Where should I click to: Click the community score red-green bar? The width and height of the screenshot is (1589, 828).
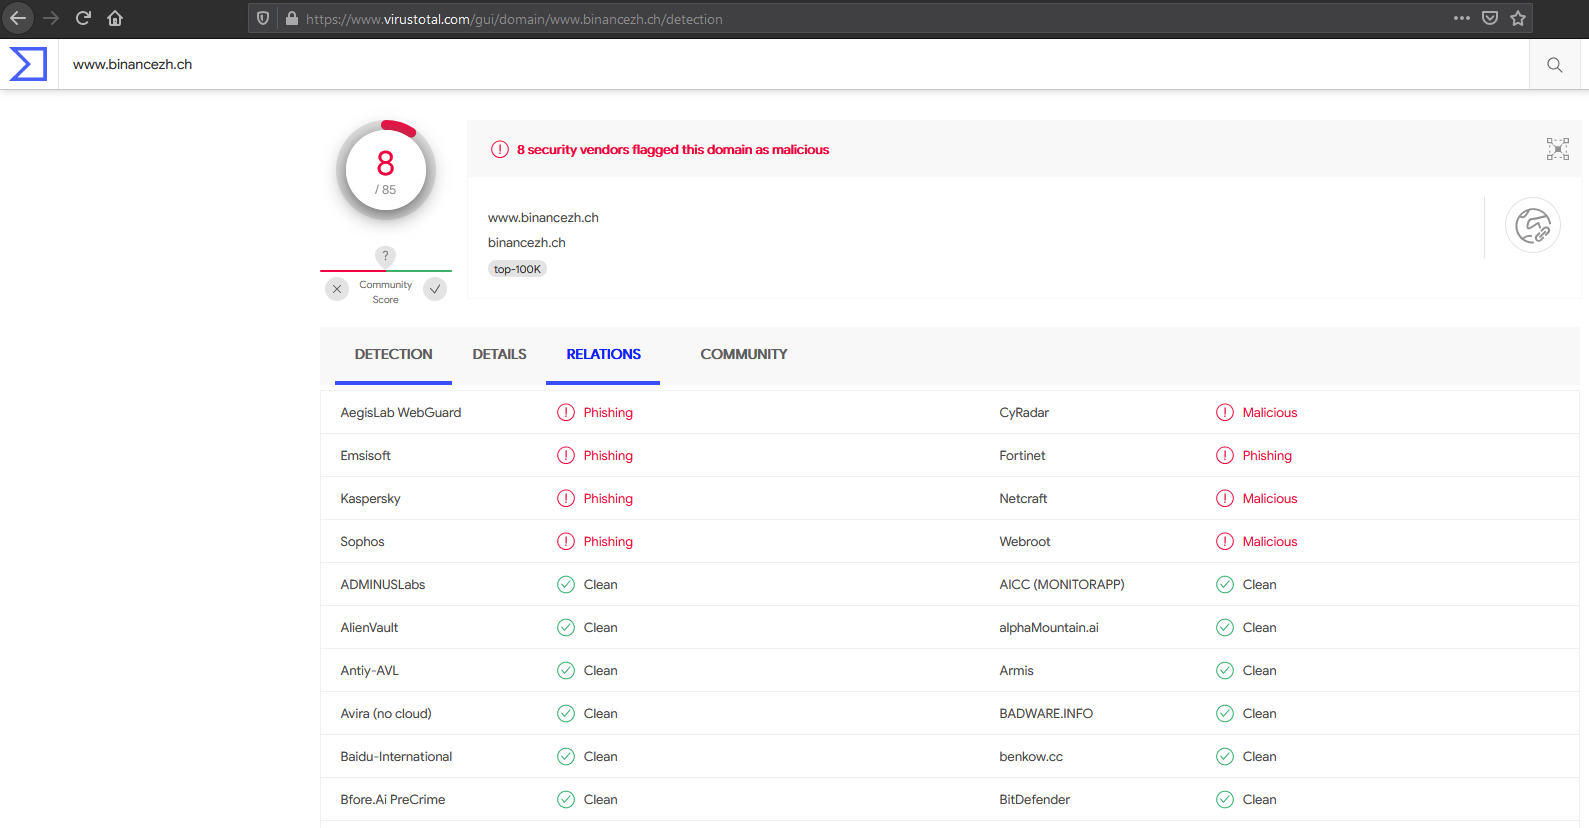click(386, 271)
